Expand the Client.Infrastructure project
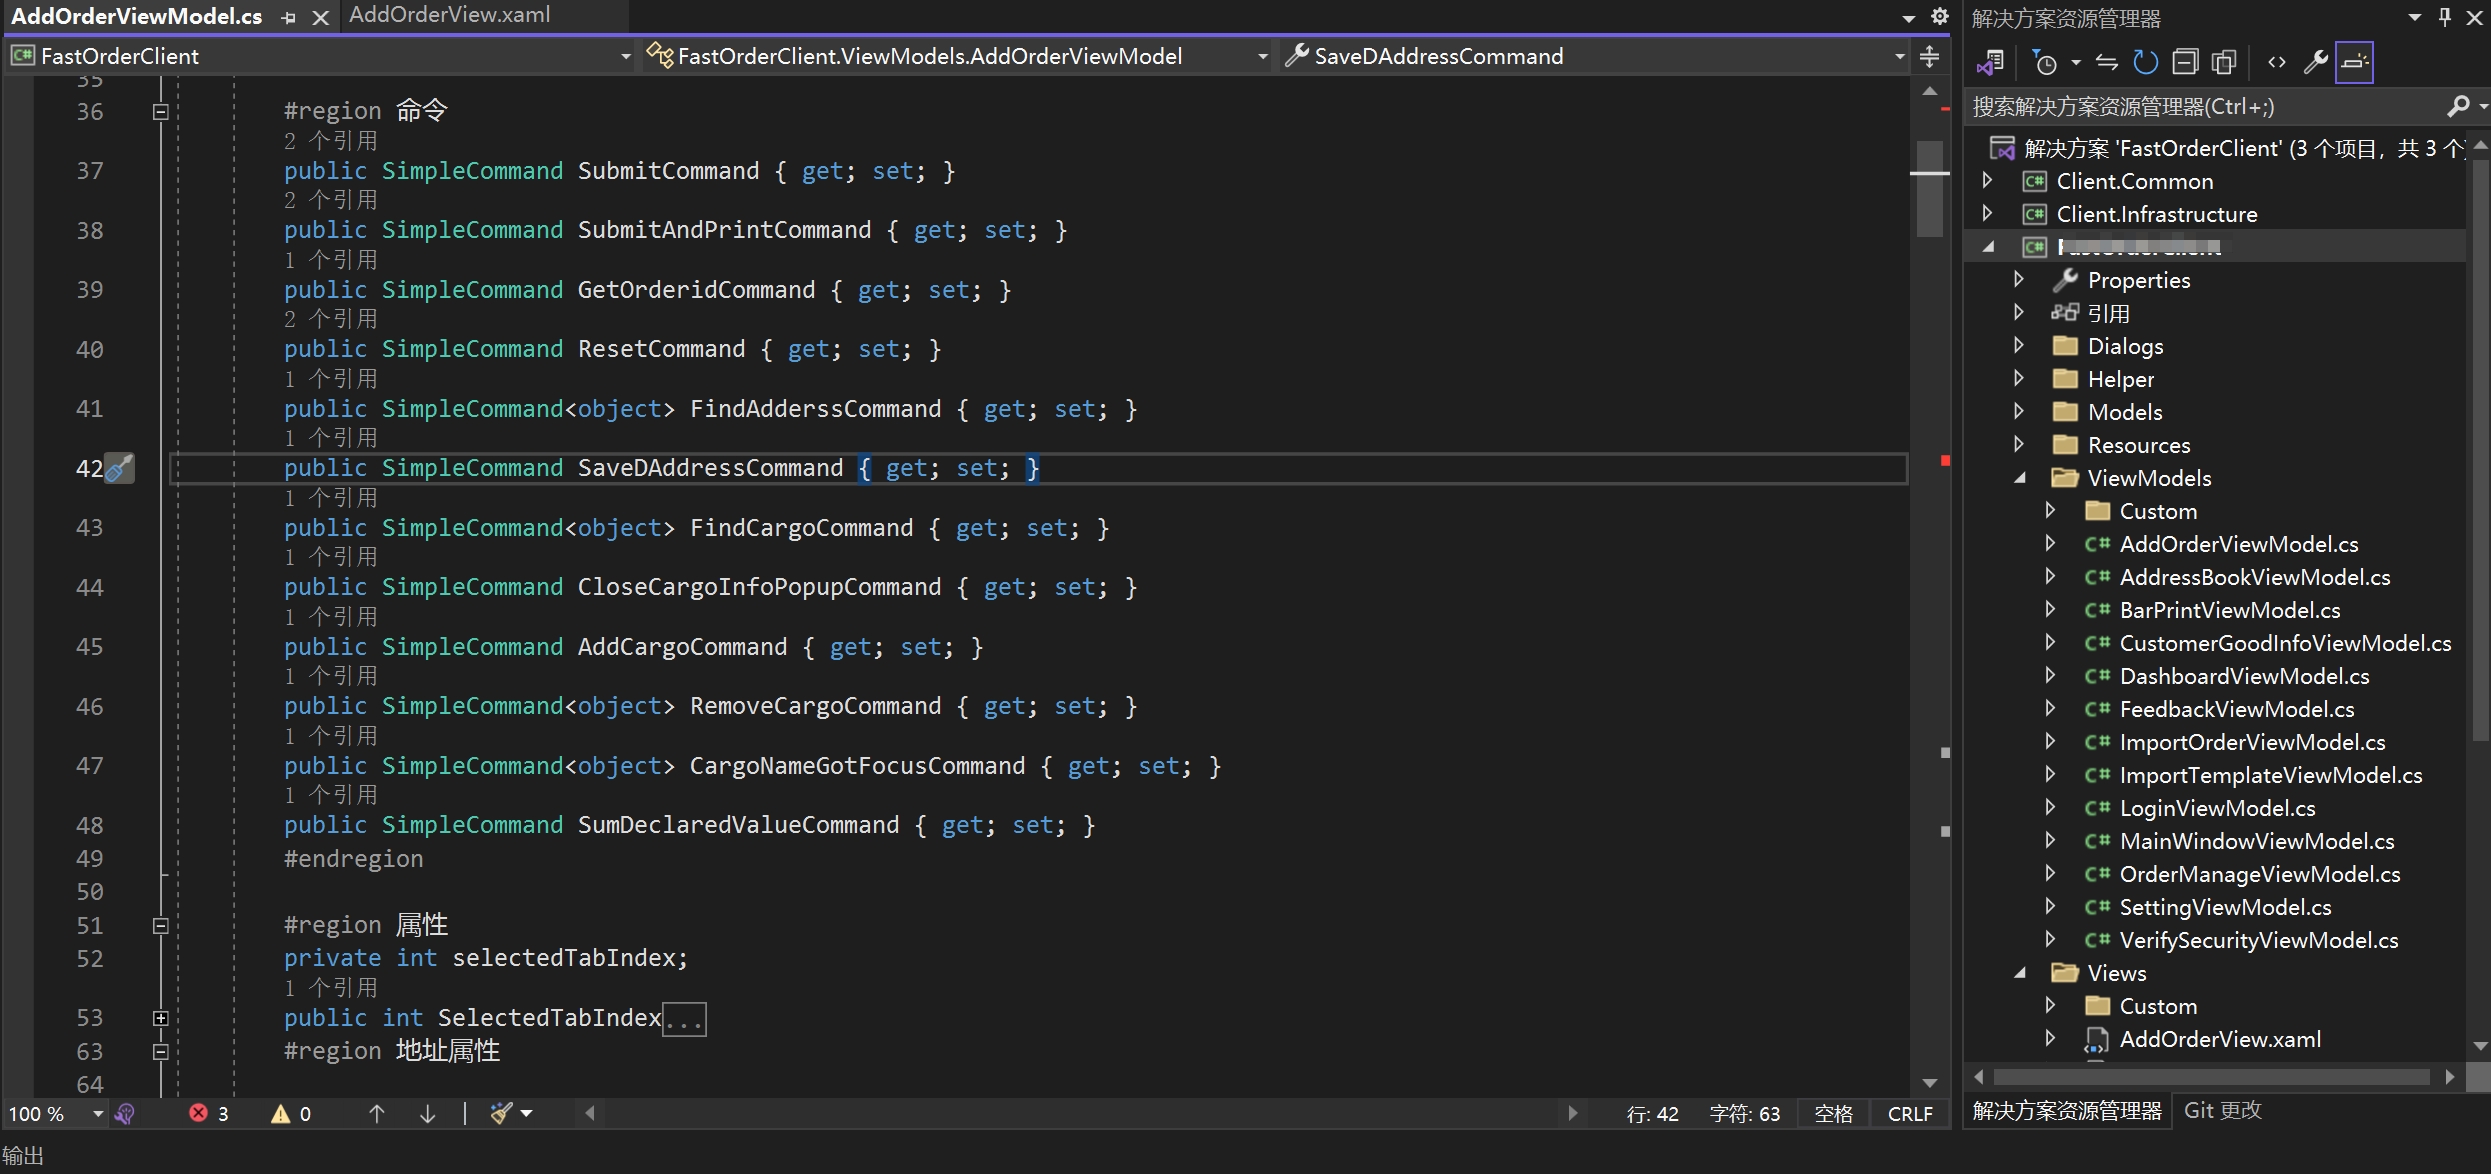The width and height of the screenshot is (2491, 1174). [x=1988, y=214]
